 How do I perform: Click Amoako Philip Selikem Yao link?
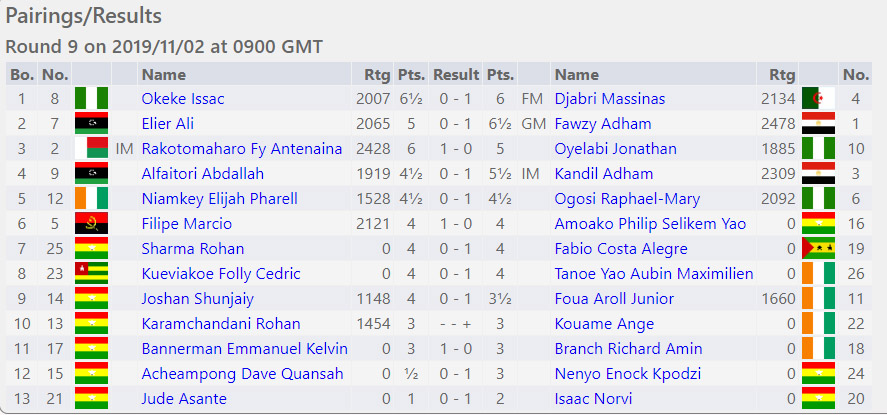pyautogui.click(x=650, y=224)
